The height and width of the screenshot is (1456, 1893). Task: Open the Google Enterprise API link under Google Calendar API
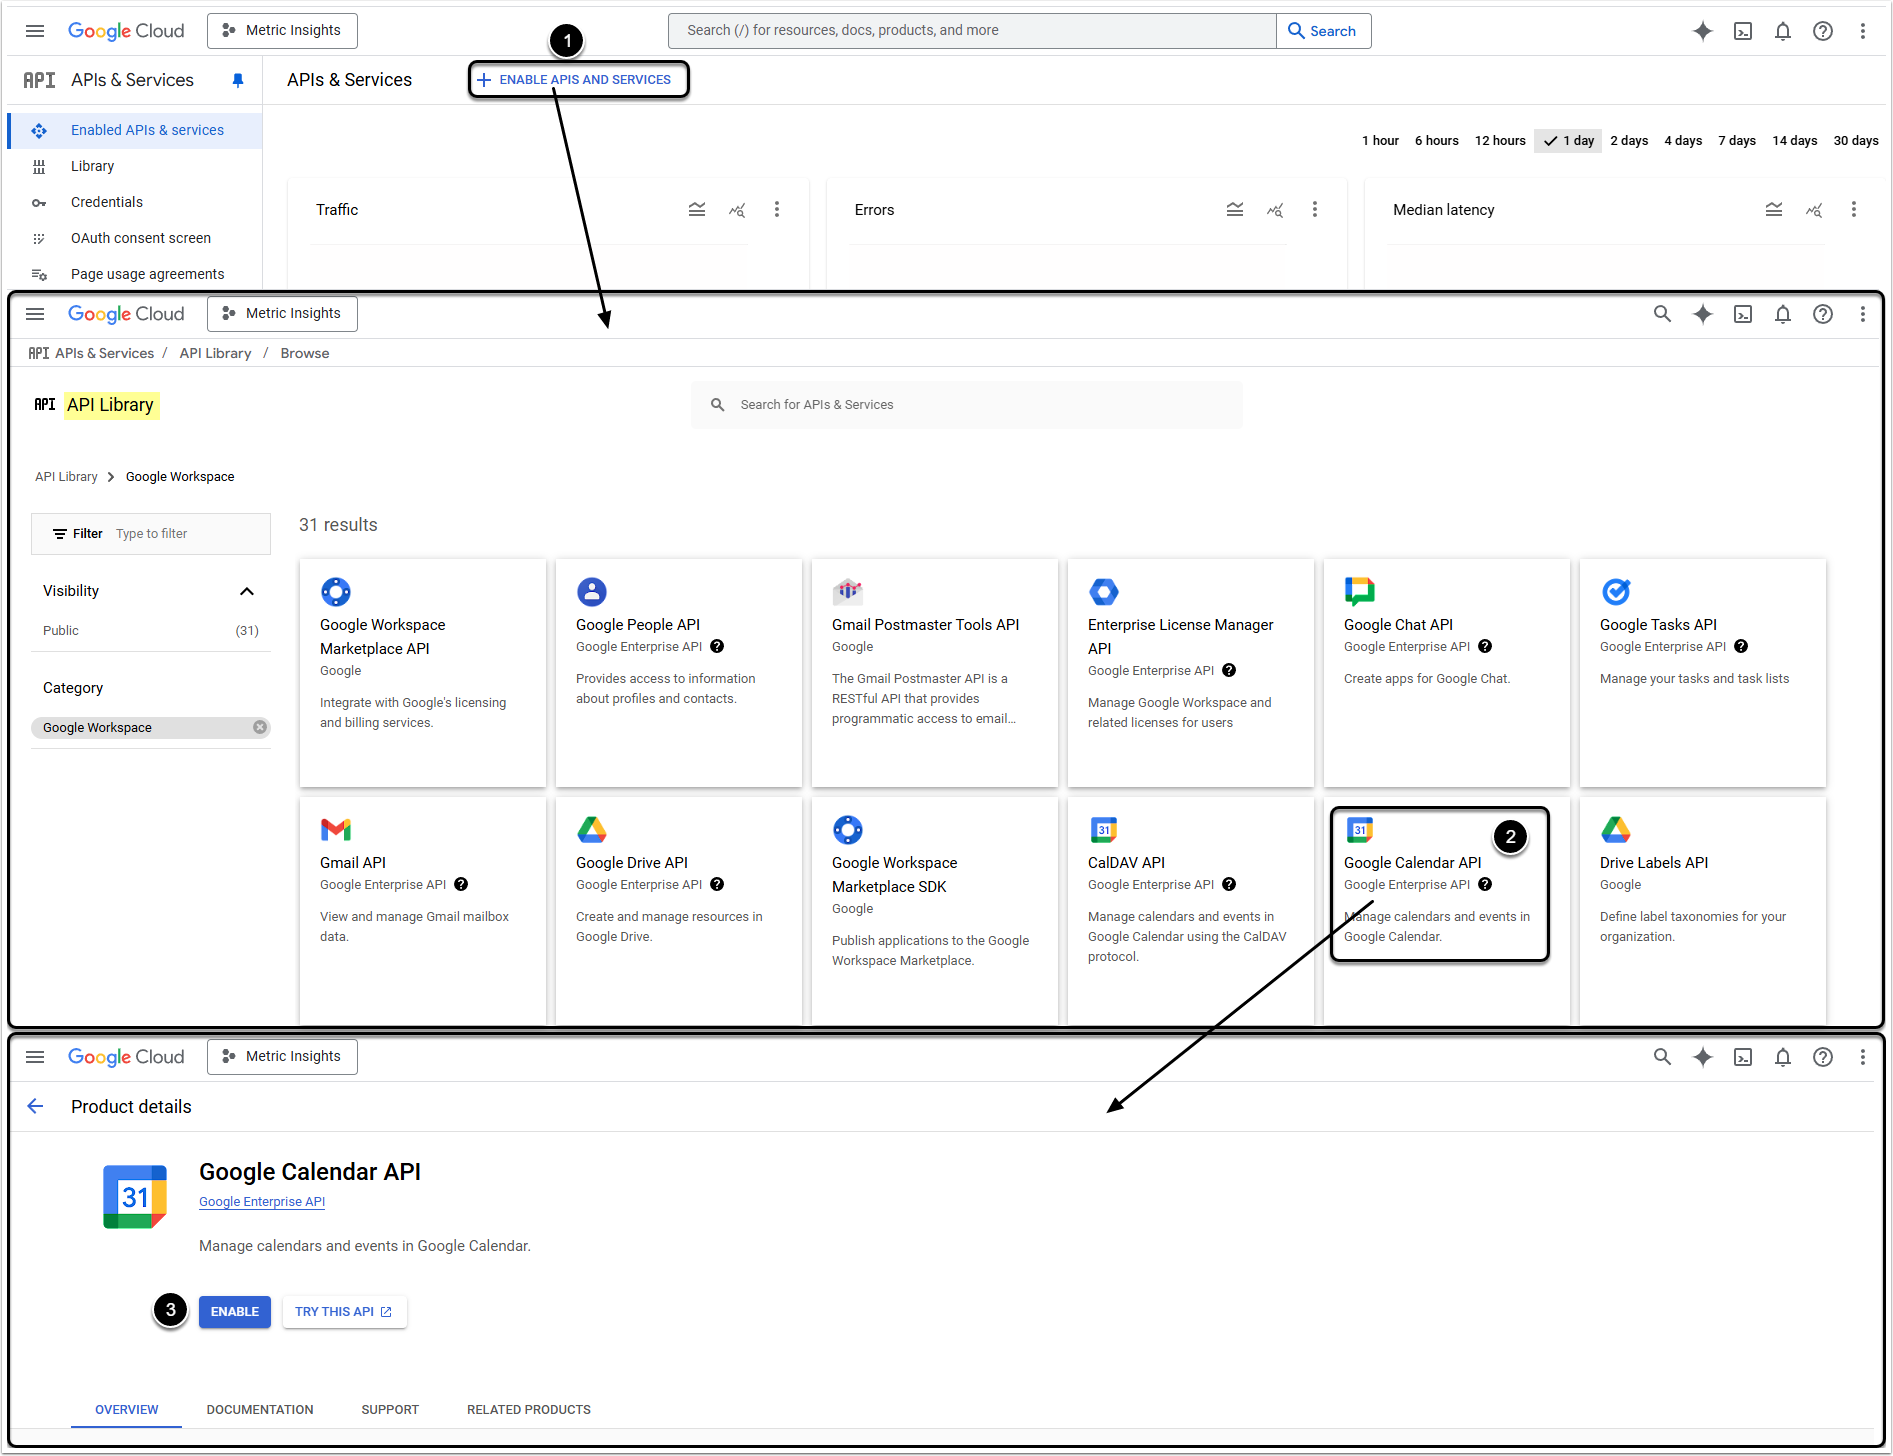coord(262,1202)
